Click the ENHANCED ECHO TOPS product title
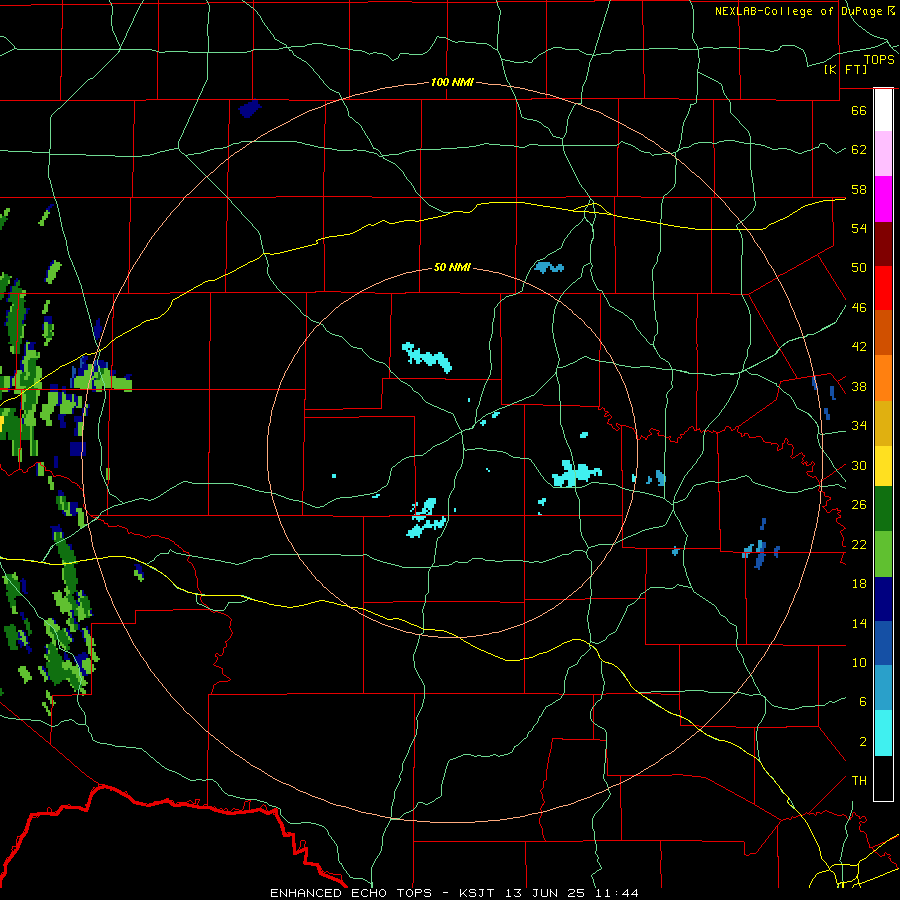900x900 pixels. click(350, 893)
